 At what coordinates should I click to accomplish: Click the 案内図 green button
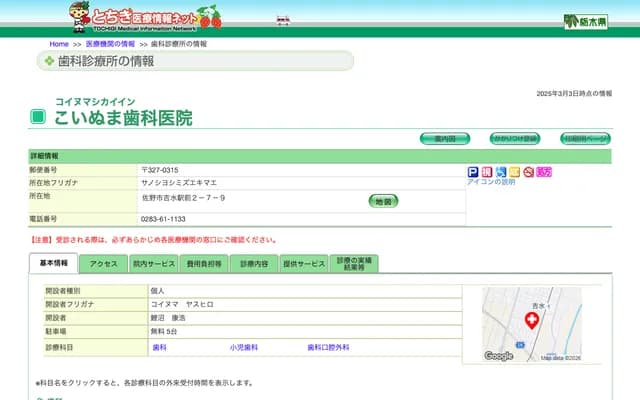(445, 139)
